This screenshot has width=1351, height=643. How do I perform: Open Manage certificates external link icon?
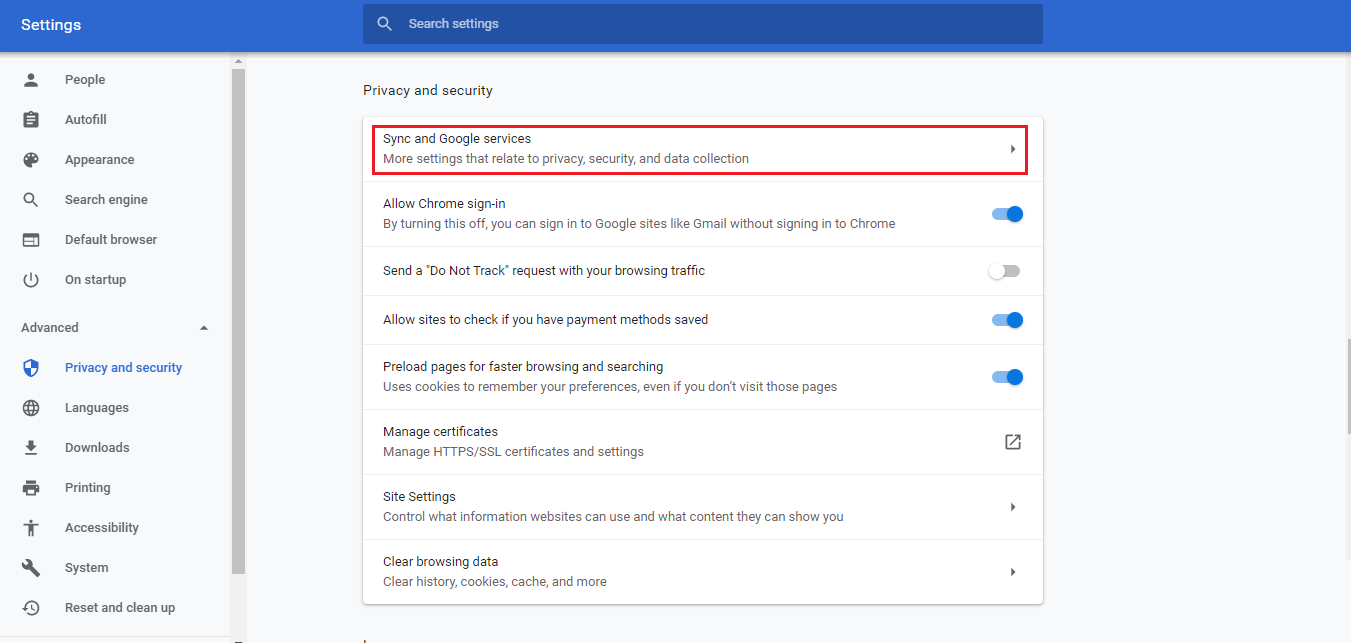pyautogui.click(x=1012, y=442)
